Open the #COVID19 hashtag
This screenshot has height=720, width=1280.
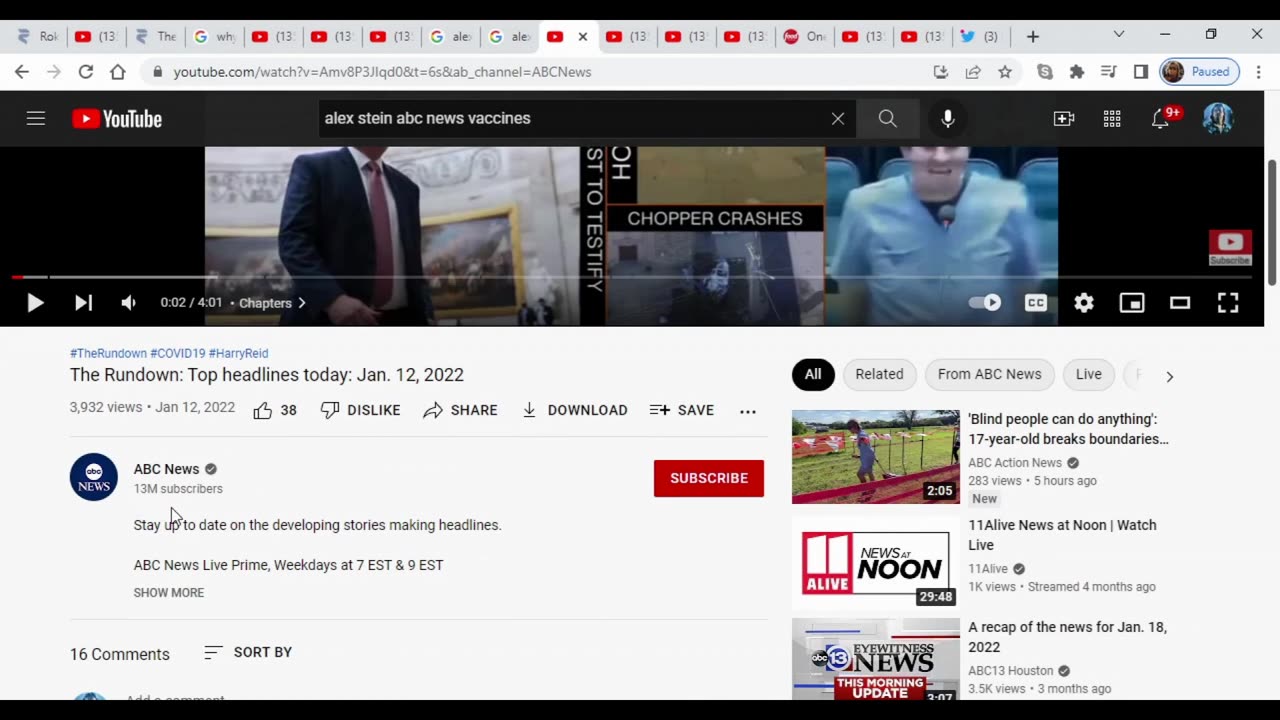coord(178,353)
